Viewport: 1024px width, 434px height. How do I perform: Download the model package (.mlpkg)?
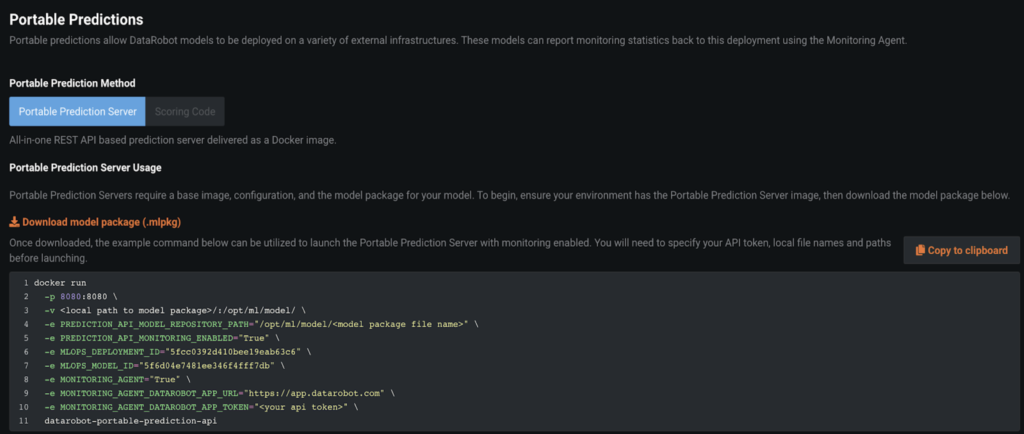(95, 222)
